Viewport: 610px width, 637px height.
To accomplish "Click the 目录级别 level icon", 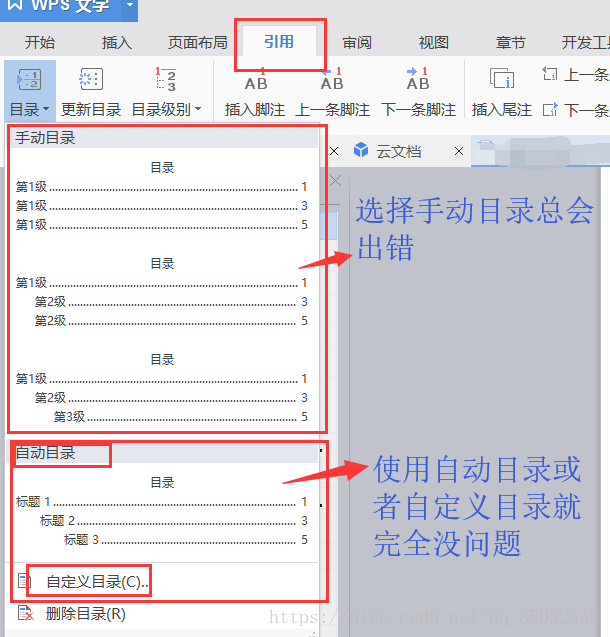I will pos(166,79).
